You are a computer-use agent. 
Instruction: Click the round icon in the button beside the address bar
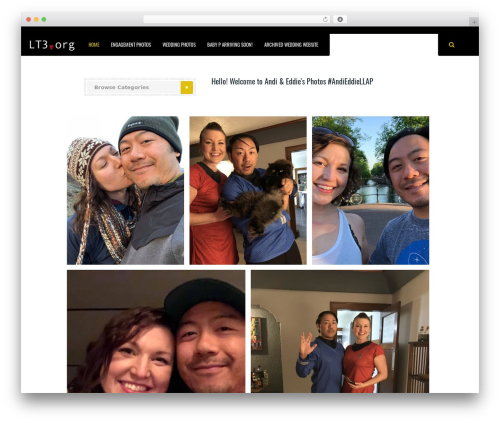(340, 19)
